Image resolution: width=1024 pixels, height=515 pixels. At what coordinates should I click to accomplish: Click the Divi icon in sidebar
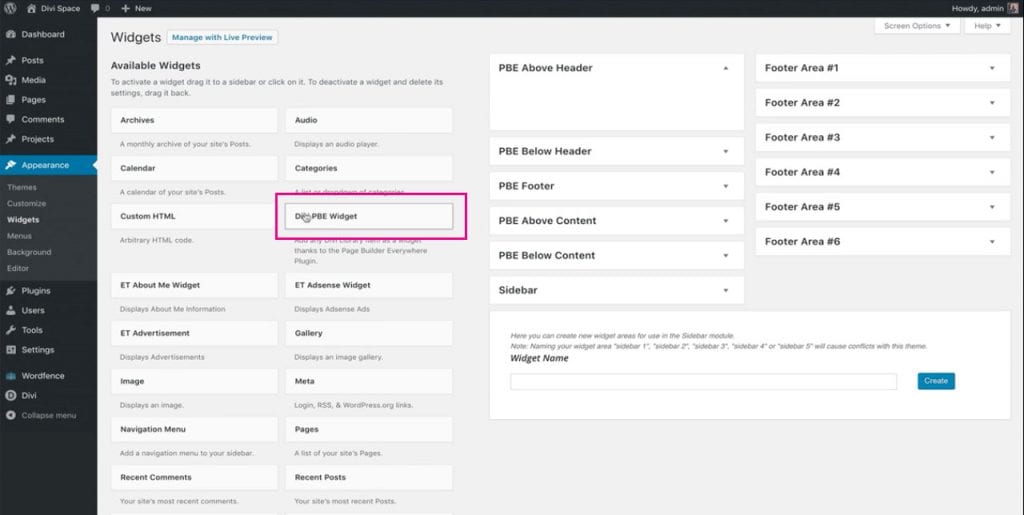coord(11,395)
